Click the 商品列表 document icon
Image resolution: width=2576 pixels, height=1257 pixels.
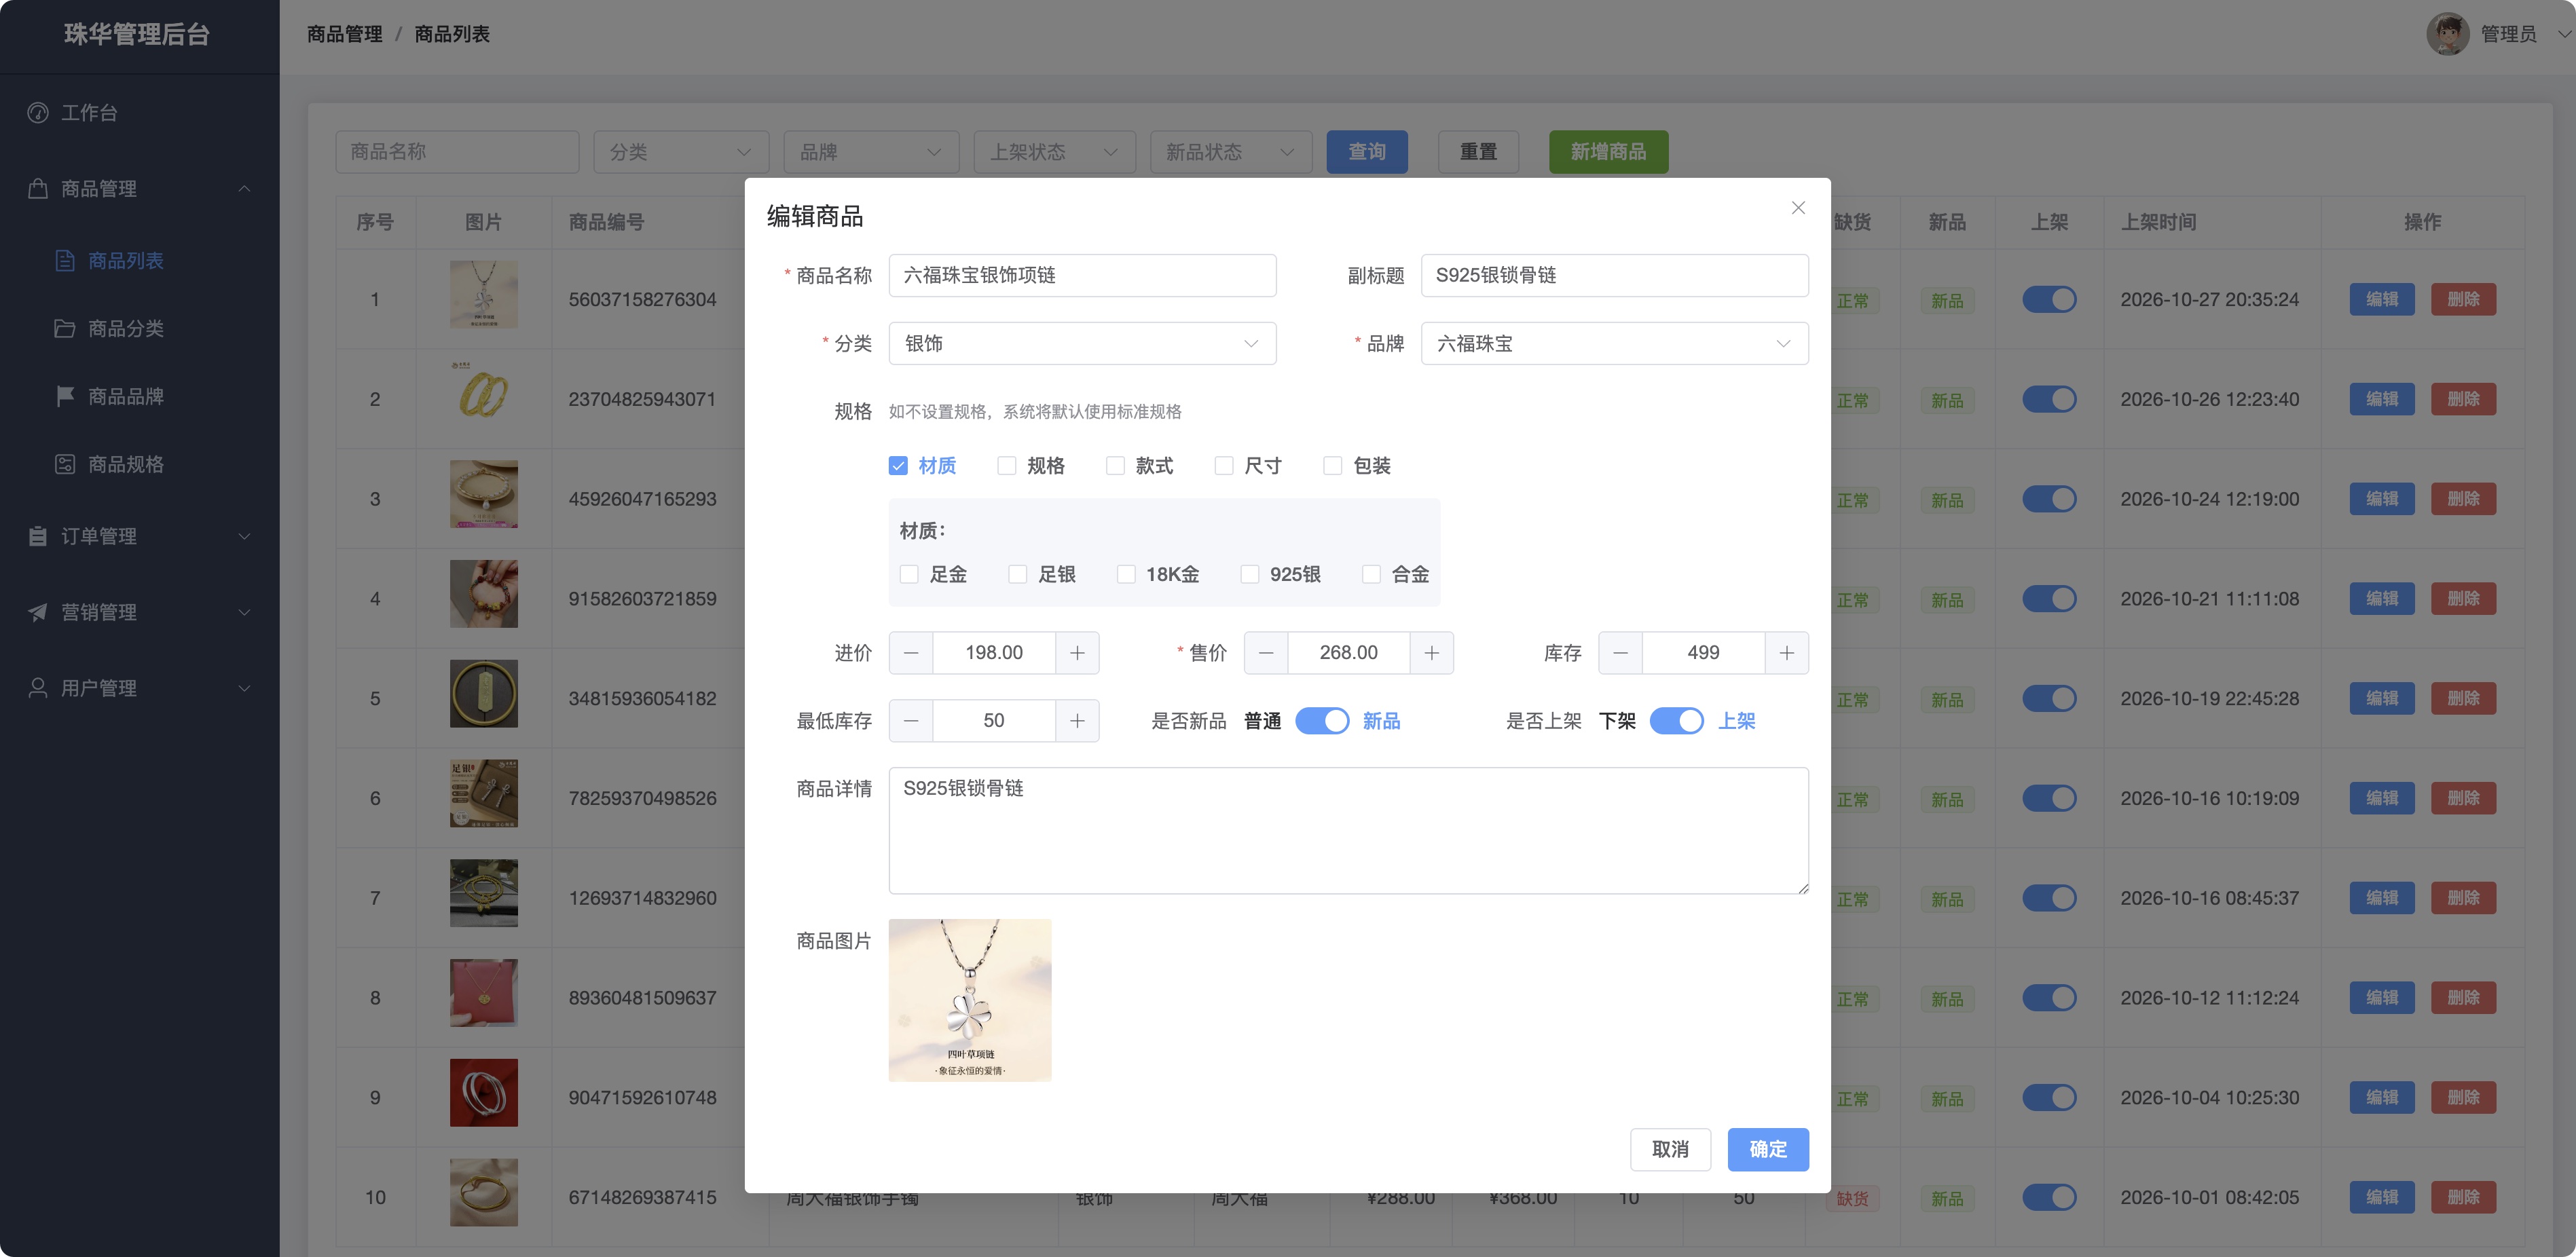point(65,261)
